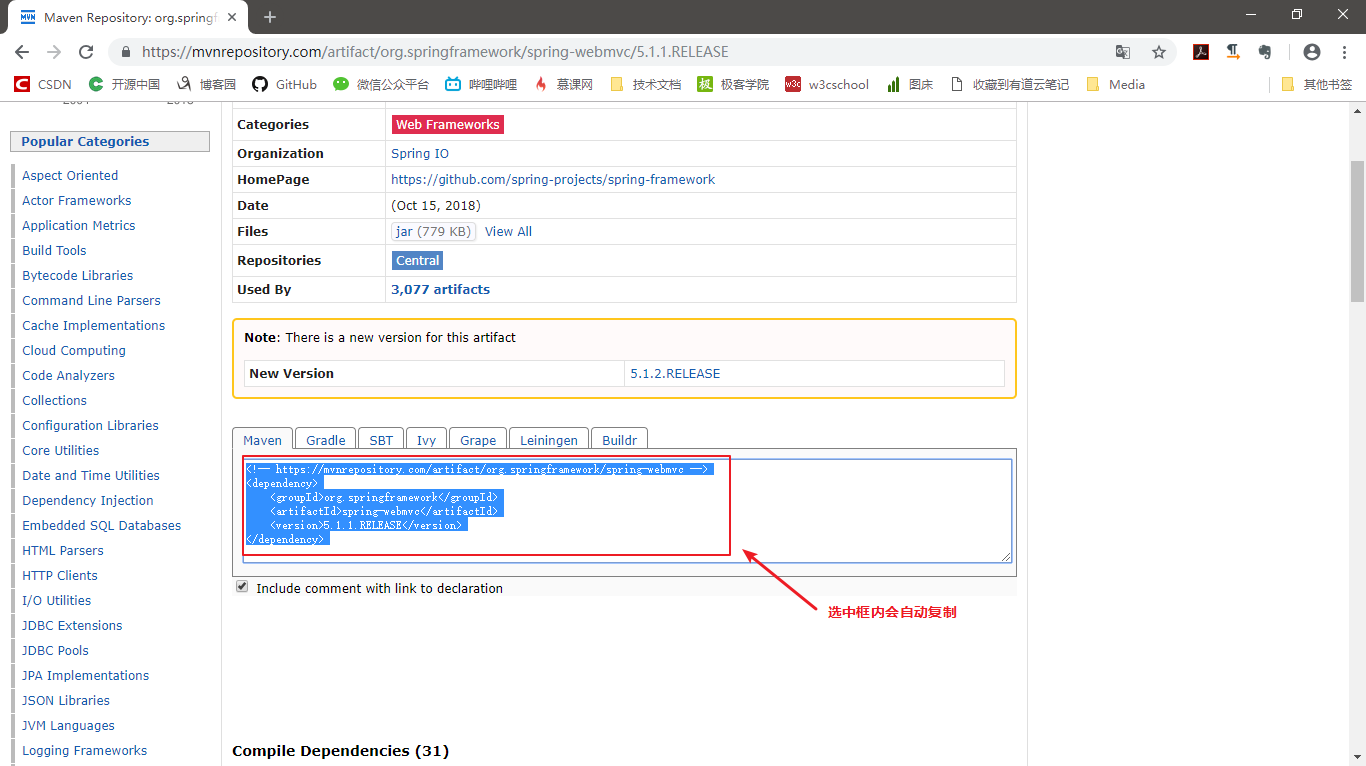1366x766 pixels.
Task: Open new tab with plus button
Action: click(x=270, y=16)
